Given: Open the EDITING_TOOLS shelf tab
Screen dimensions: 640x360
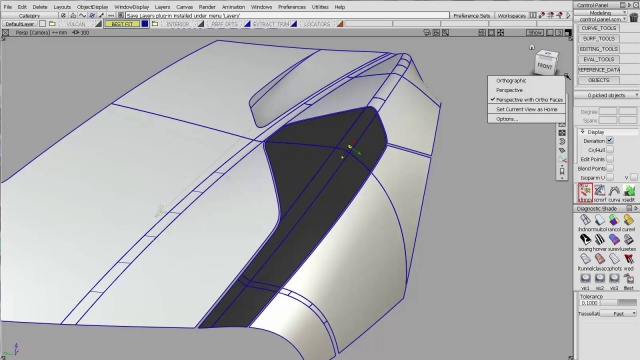Looking at the screenshot, I should tap(599, 49).
